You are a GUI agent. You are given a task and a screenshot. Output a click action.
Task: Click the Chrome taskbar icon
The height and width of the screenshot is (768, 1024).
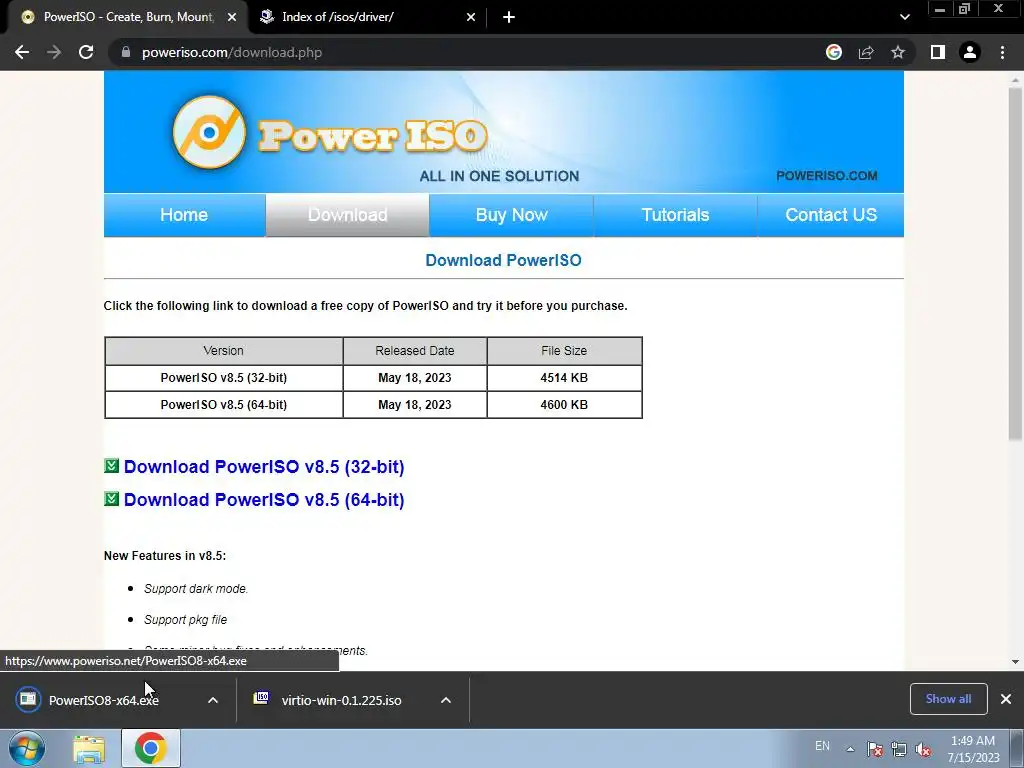tap(151, 748)
